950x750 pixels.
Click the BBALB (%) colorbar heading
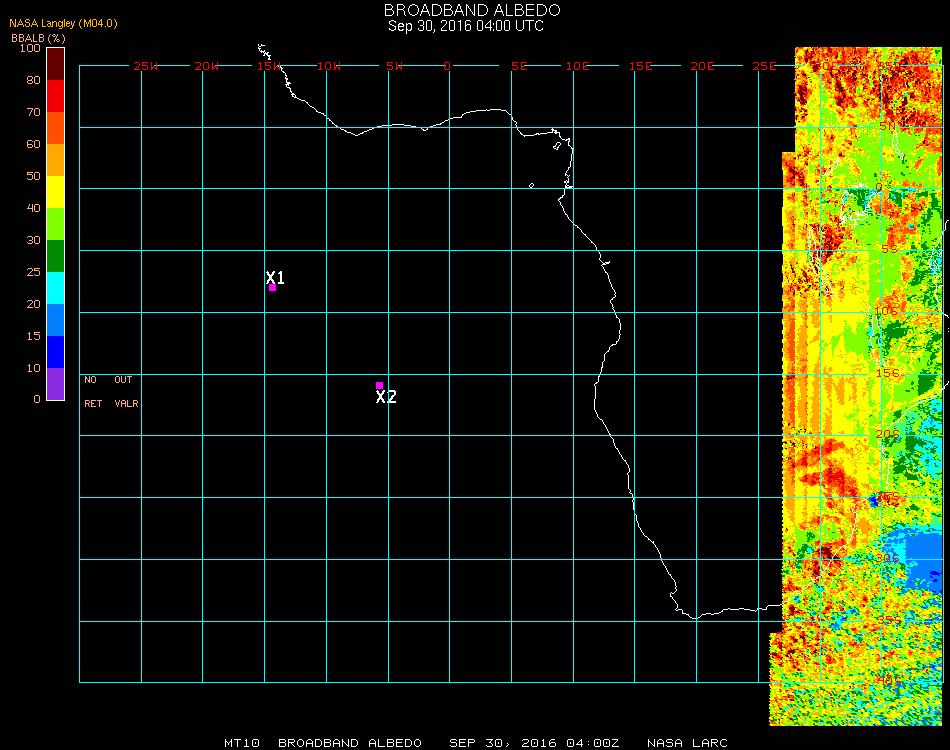coord(38,37)
